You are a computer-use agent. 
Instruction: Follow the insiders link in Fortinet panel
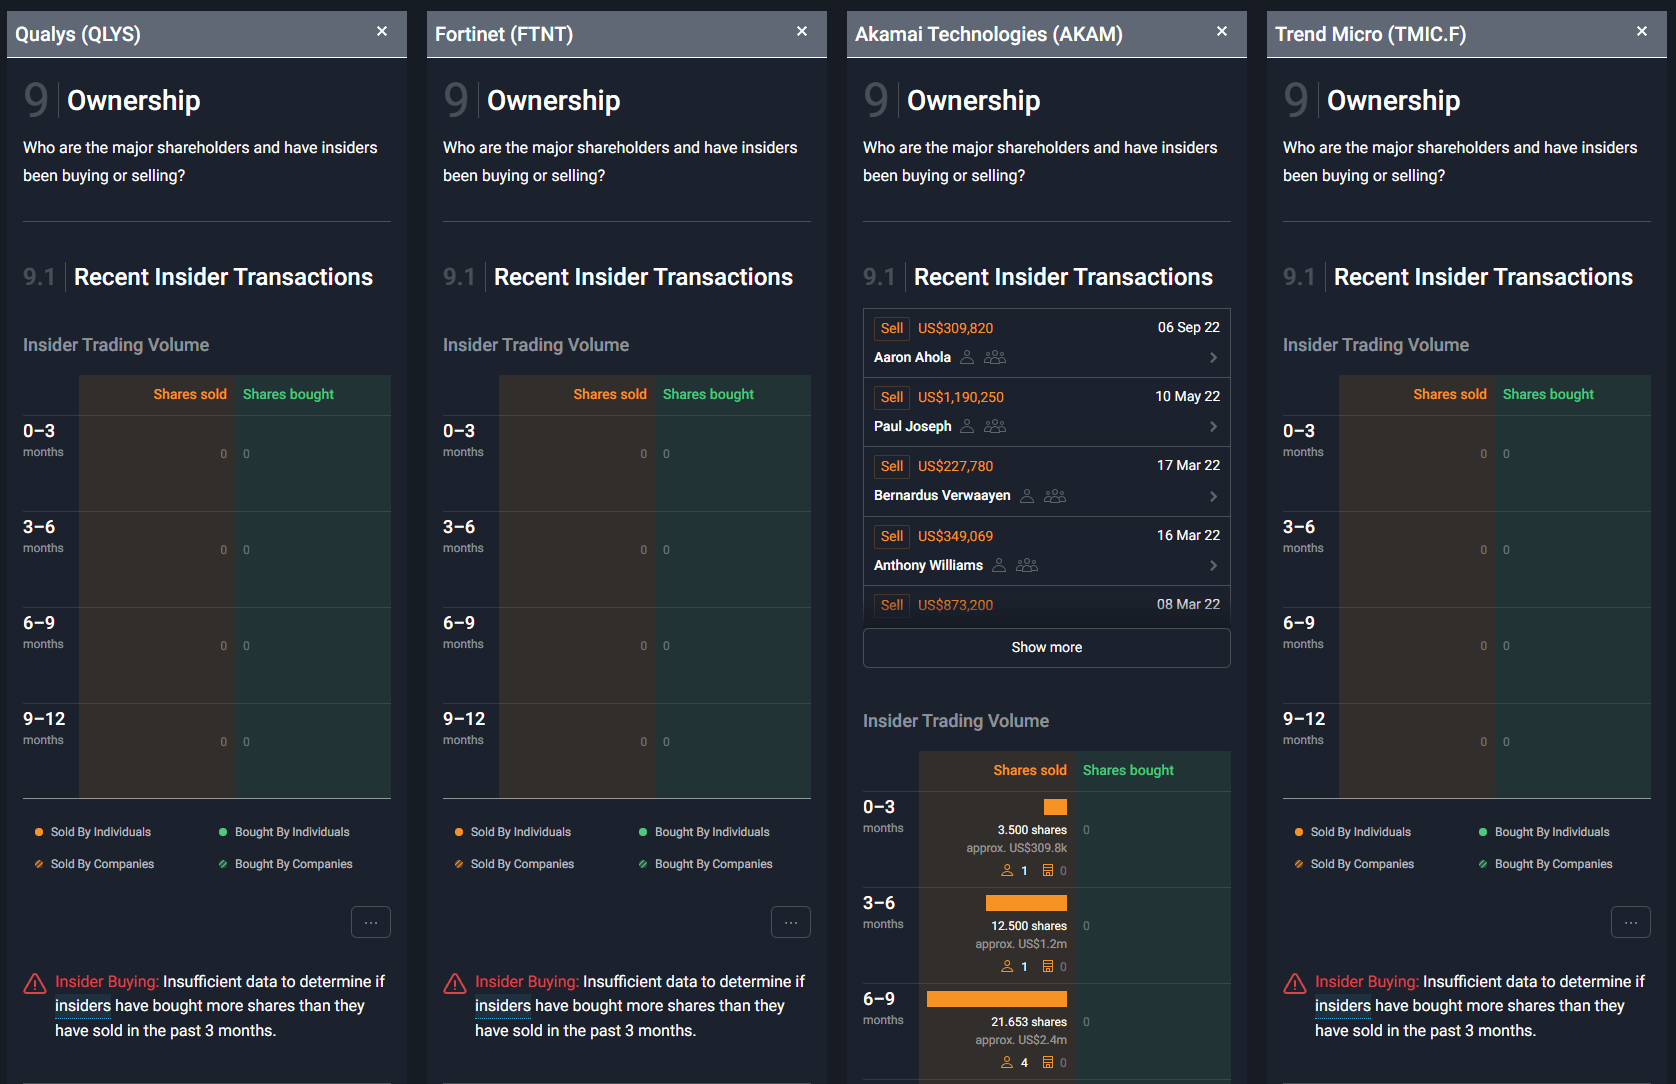(503, 1006)
